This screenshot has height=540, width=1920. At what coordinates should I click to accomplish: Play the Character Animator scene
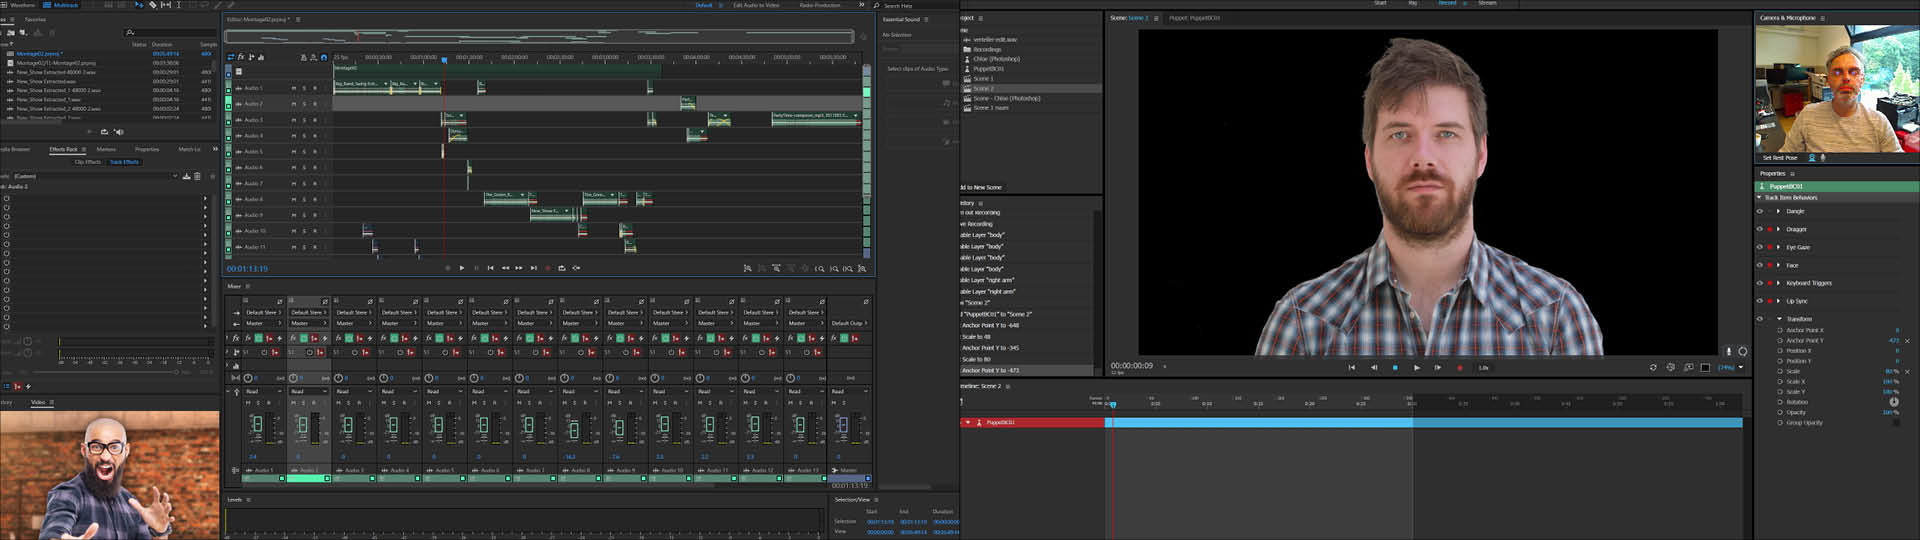1416,367
